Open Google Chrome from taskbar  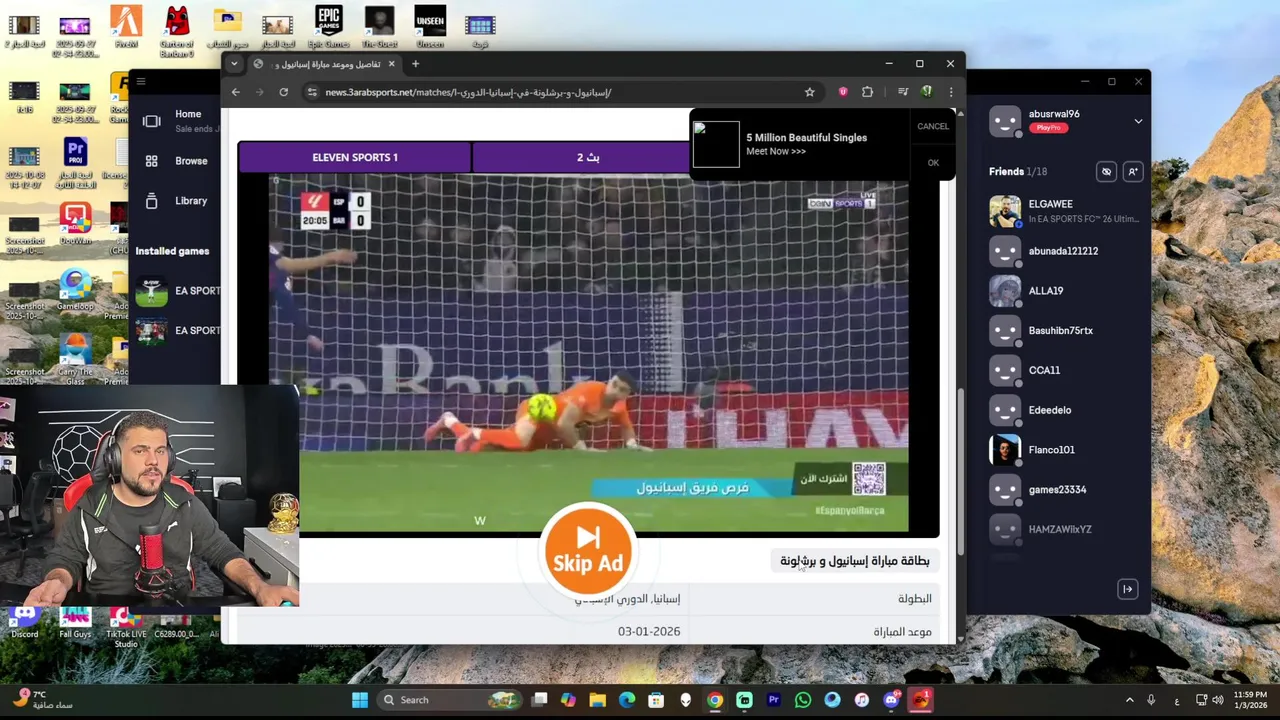click(x=715, y=700)
